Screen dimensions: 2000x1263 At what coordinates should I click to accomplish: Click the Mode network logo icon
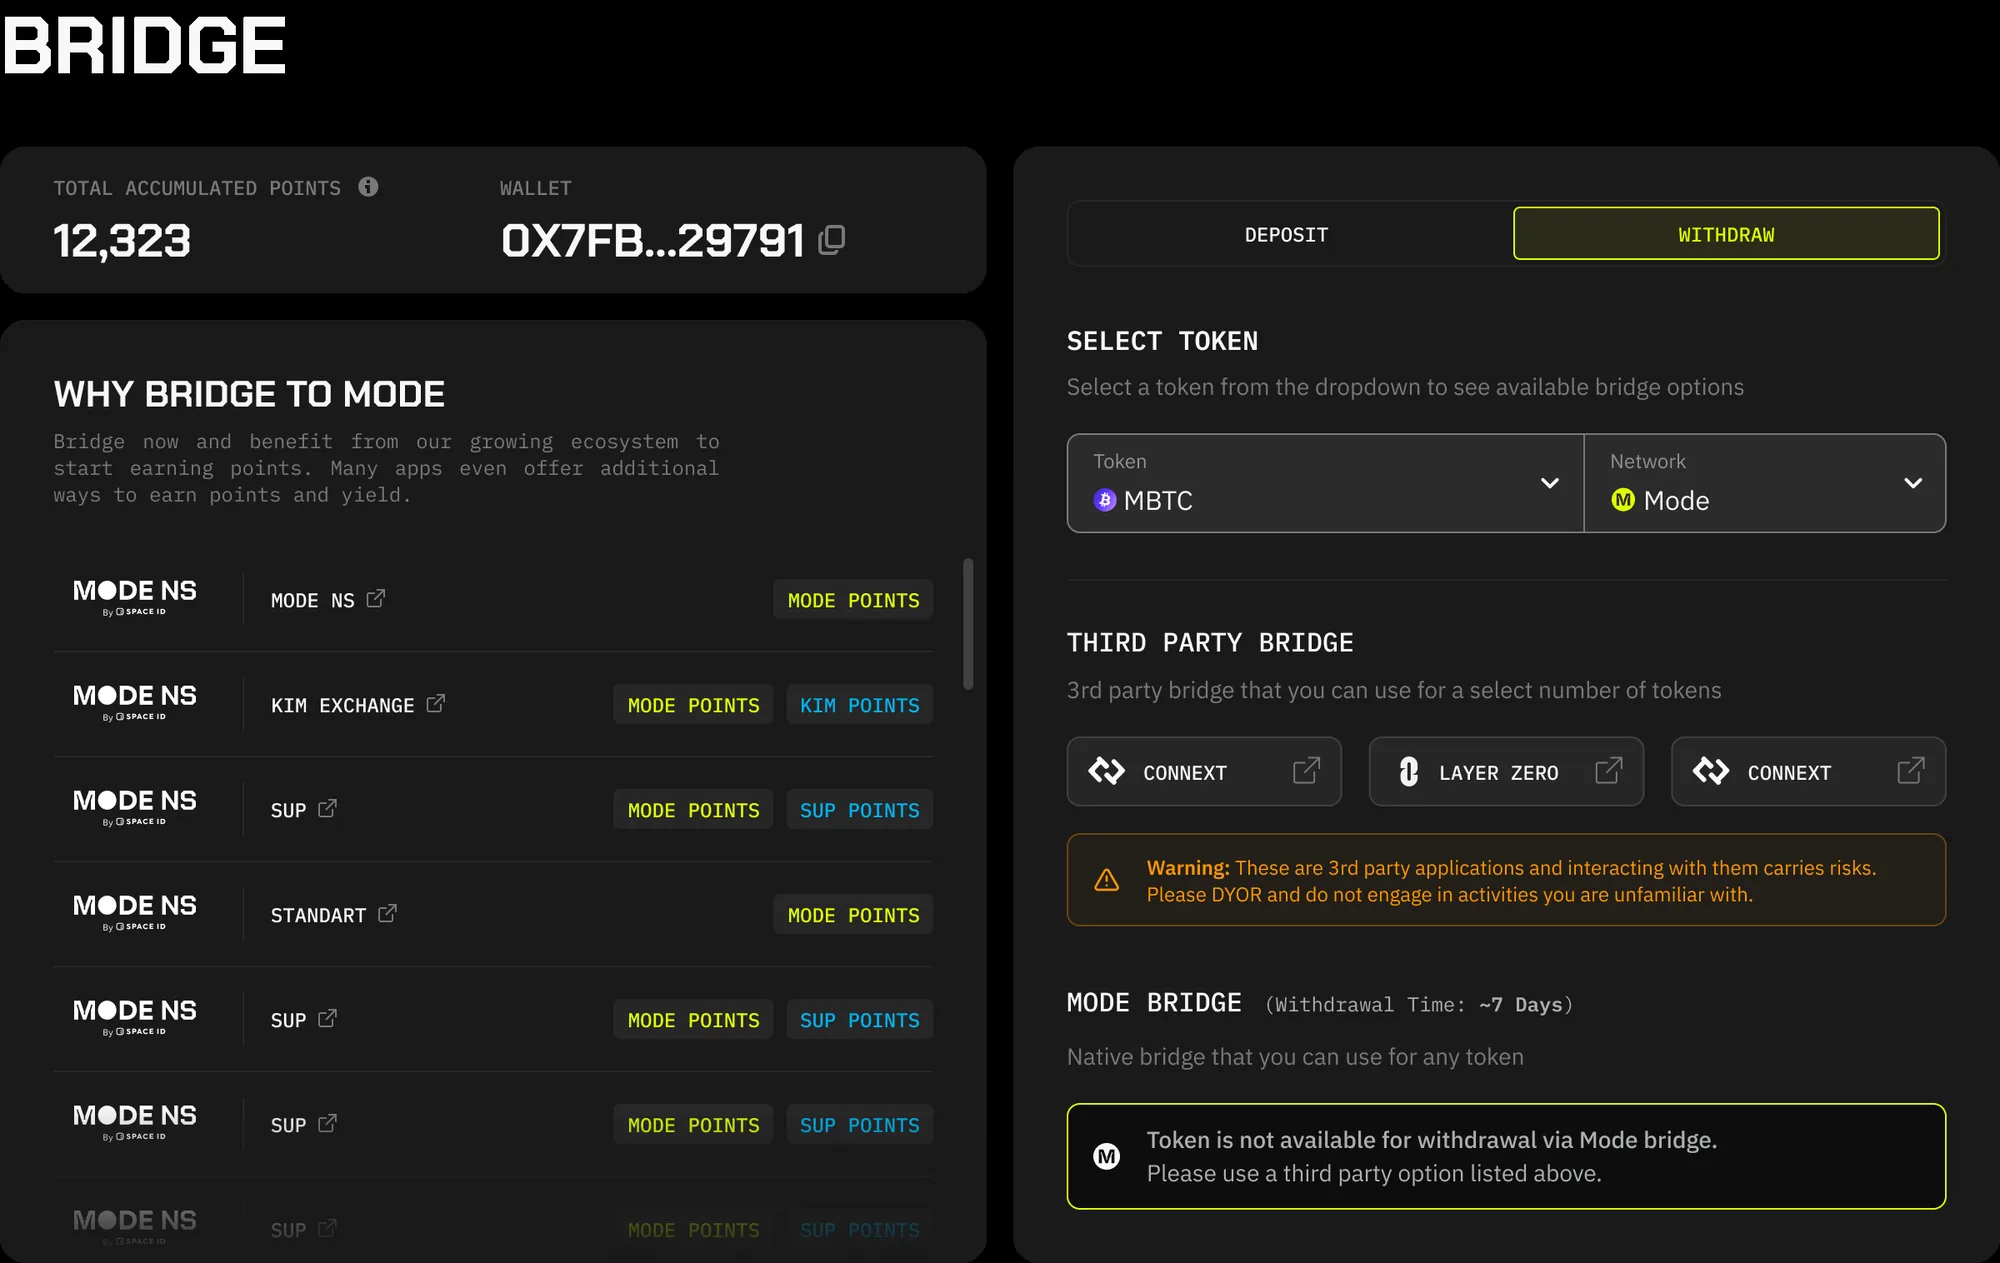click(x=1623, y=500)
